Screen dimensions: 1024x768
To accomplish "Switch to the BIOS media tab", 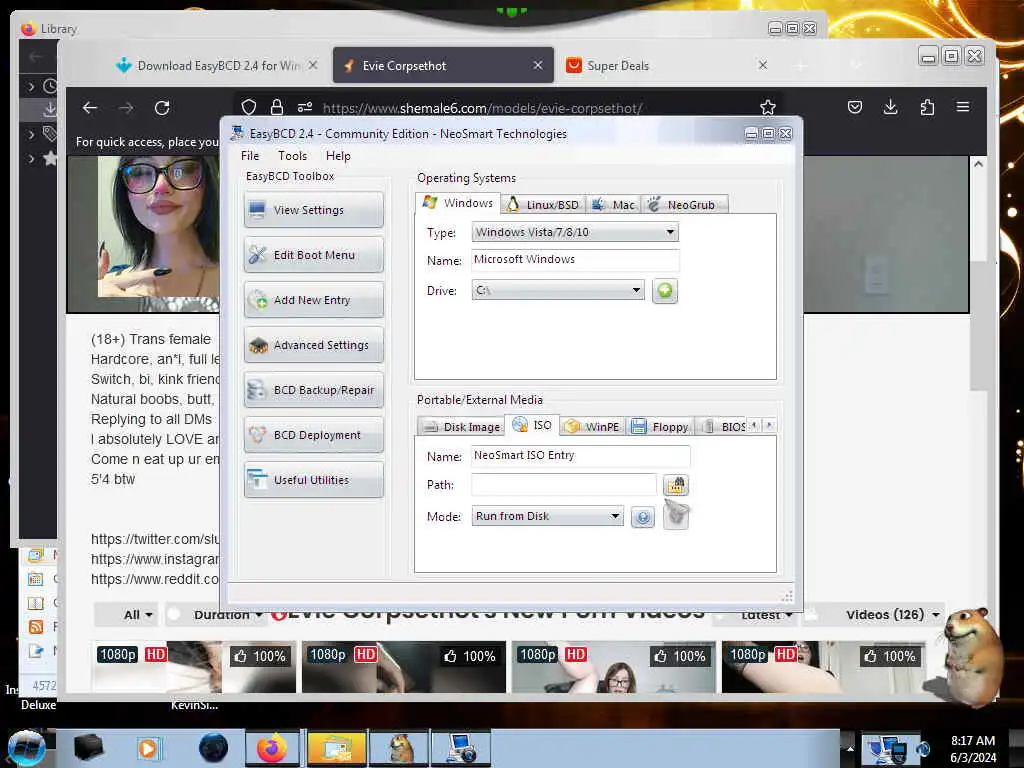I will [x=722, y=426].
